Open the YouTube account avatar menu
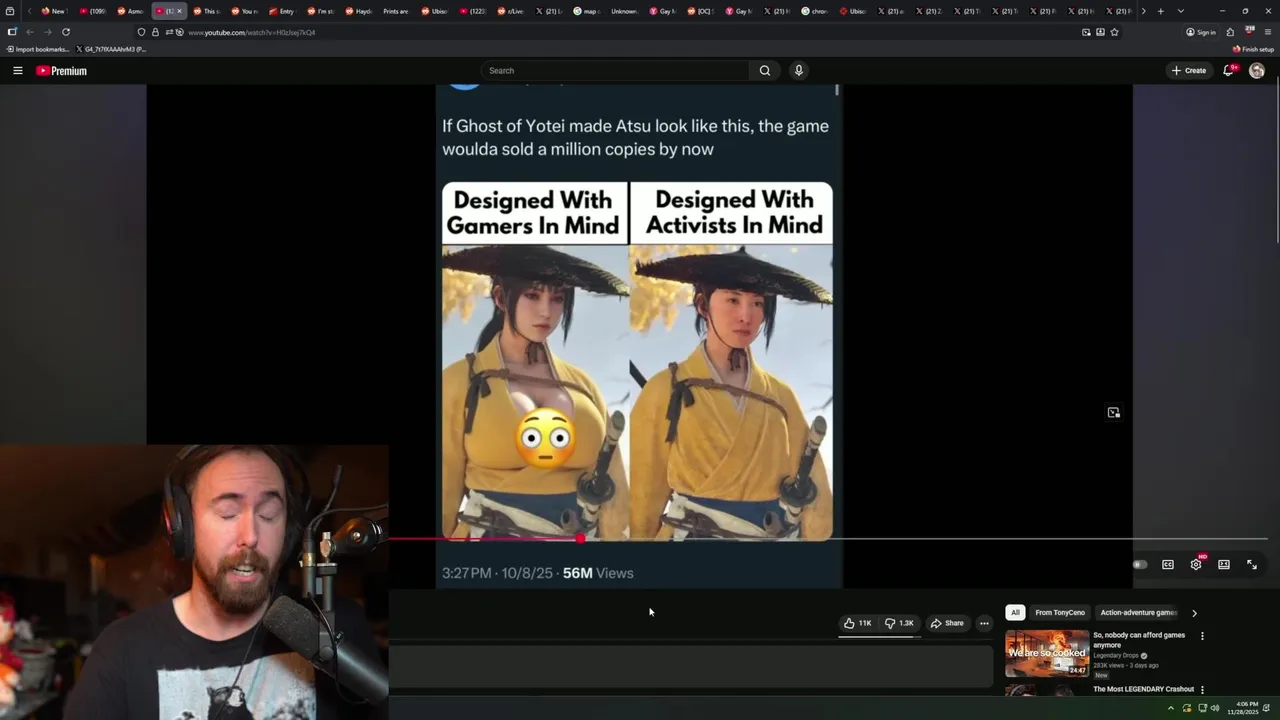The width and height of the screenshot is (1280, 720). (x=1257, y=71)
